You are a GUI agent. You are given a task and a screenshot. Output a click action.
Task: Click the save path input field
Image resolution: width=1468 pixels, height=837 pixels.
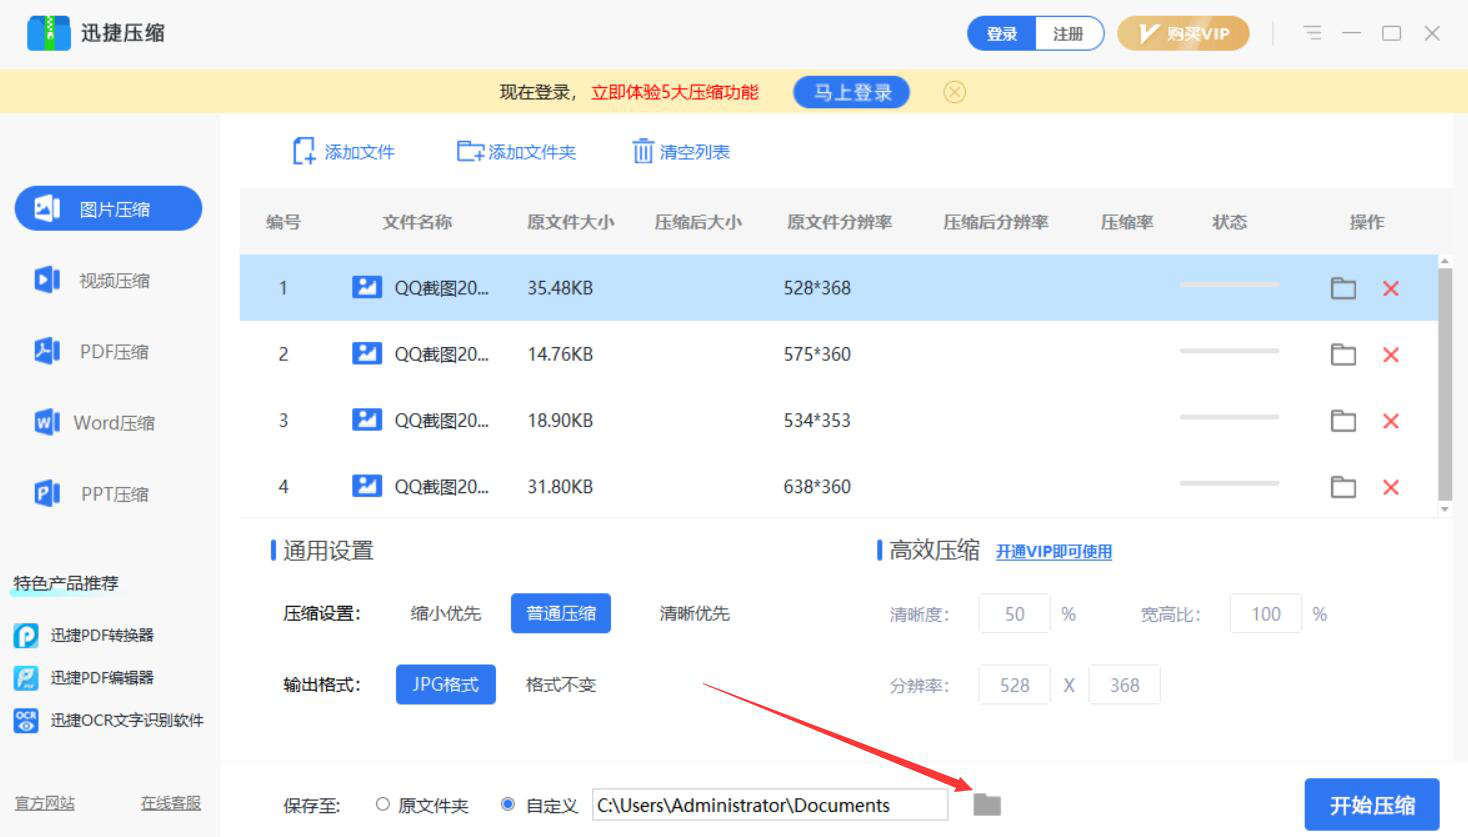pyautogui.click(x=769, y=805)
